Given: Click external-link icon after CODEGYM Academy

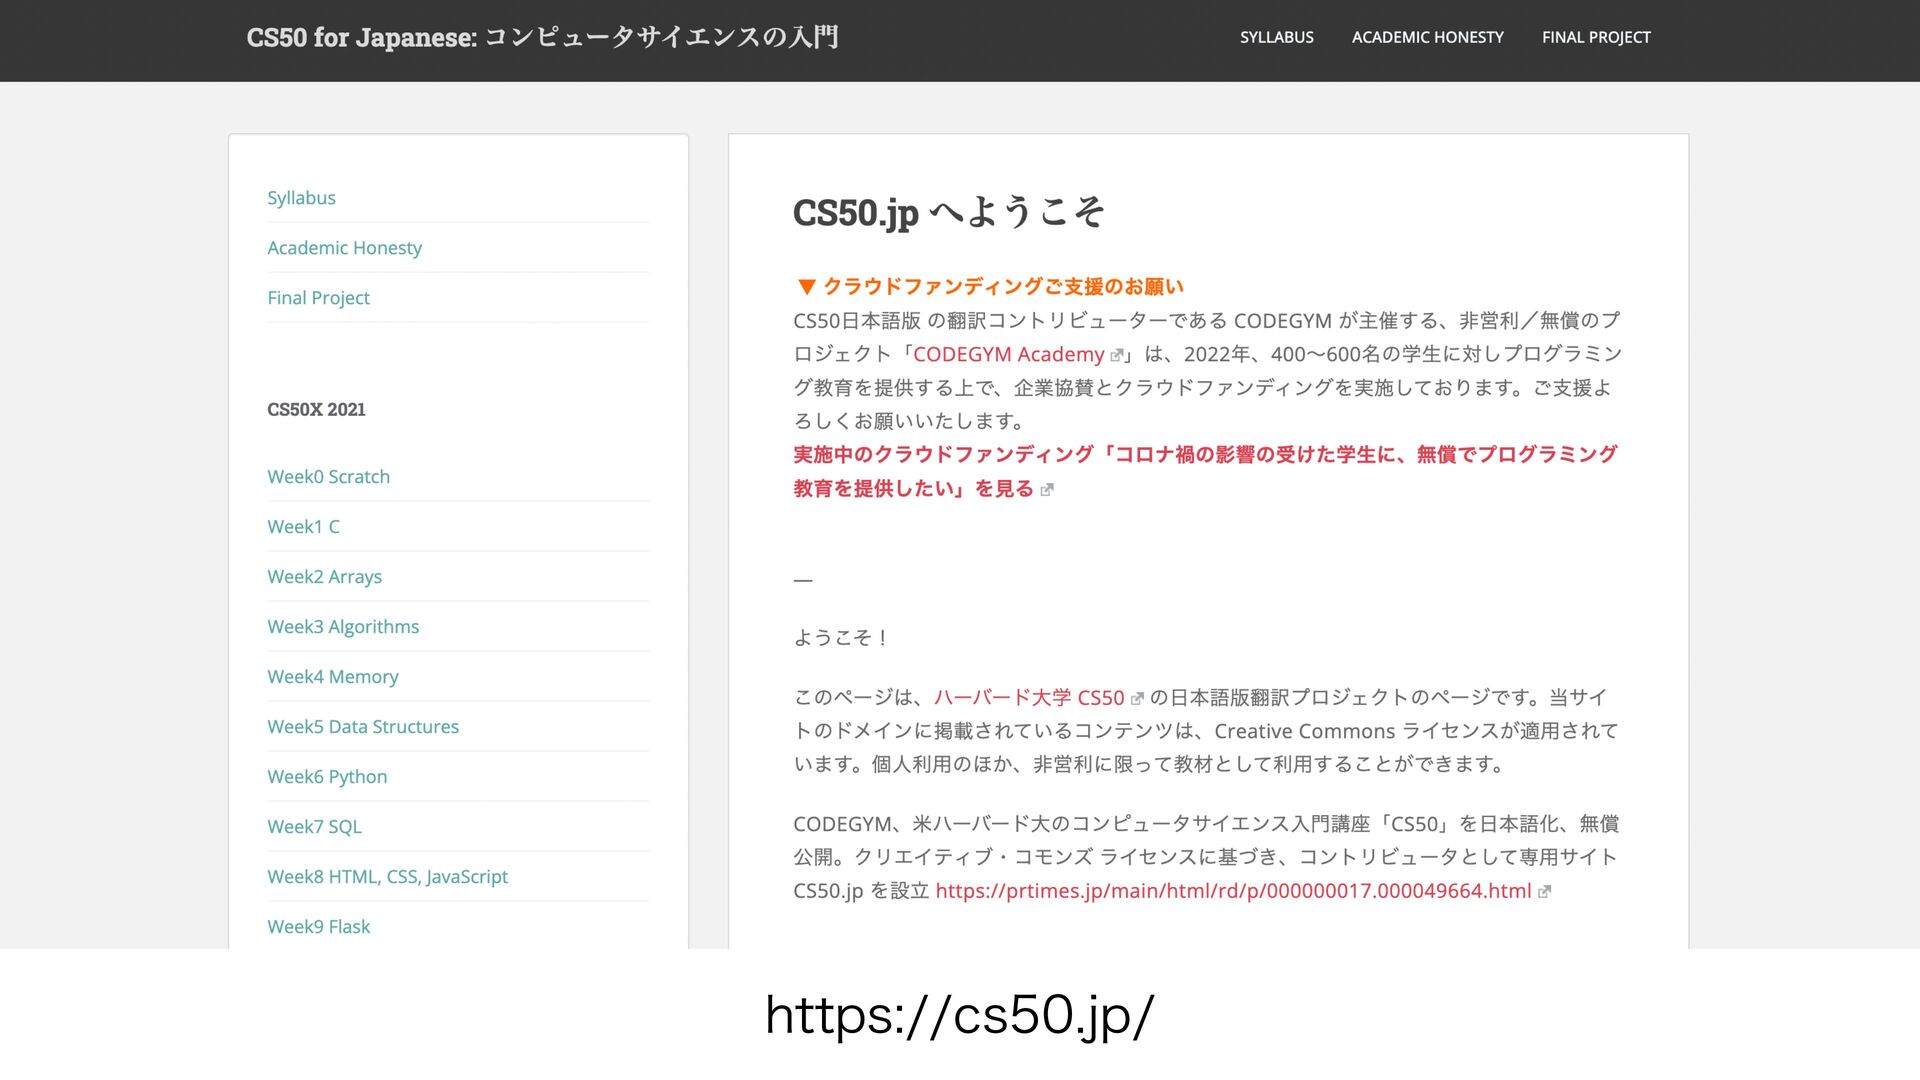Looking at the screenshot, I should click(1117, 356).
